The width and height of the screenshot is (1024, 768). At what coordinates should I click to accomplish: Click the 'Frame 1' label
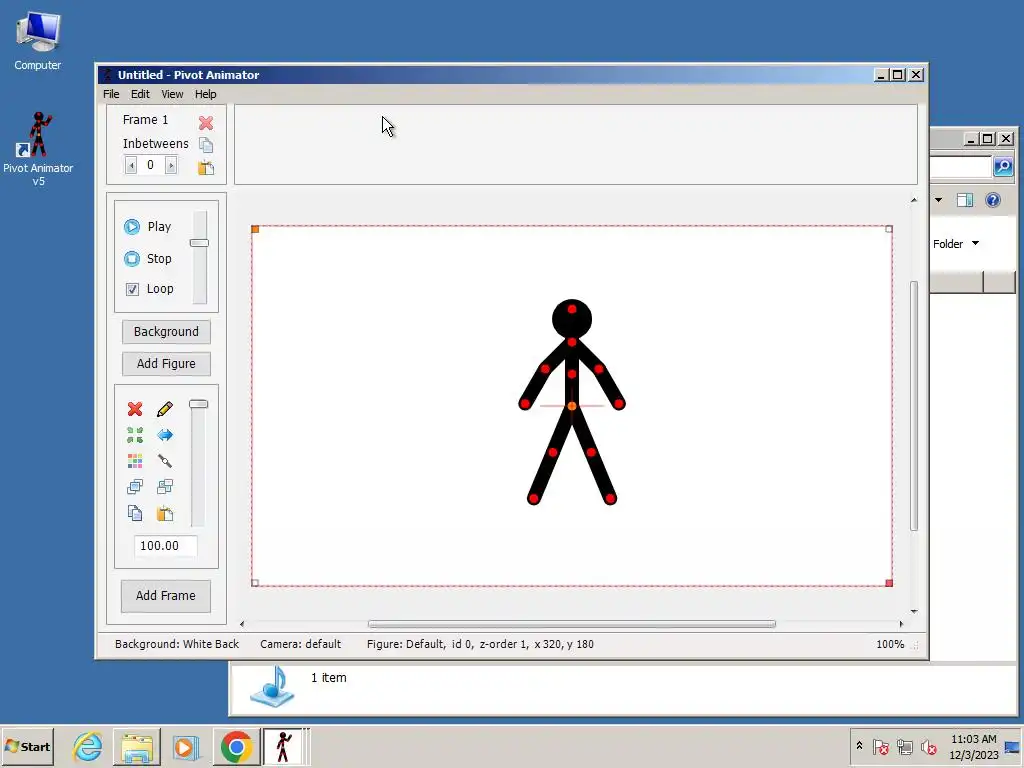pos(145,120)
